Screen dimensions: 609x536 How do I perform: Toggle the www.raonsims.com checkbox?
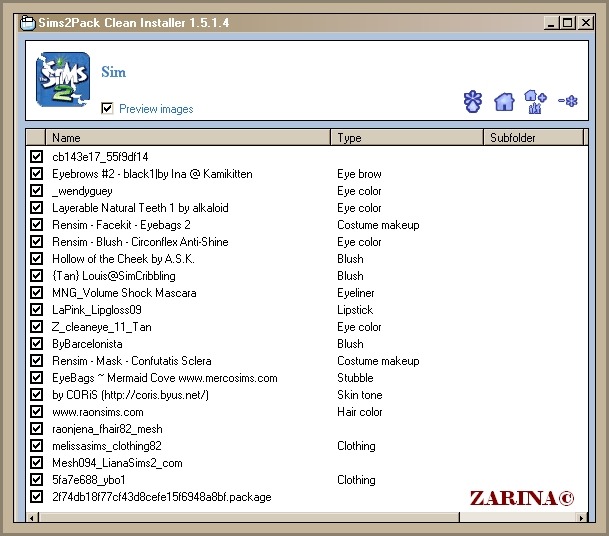click(37, 412)
